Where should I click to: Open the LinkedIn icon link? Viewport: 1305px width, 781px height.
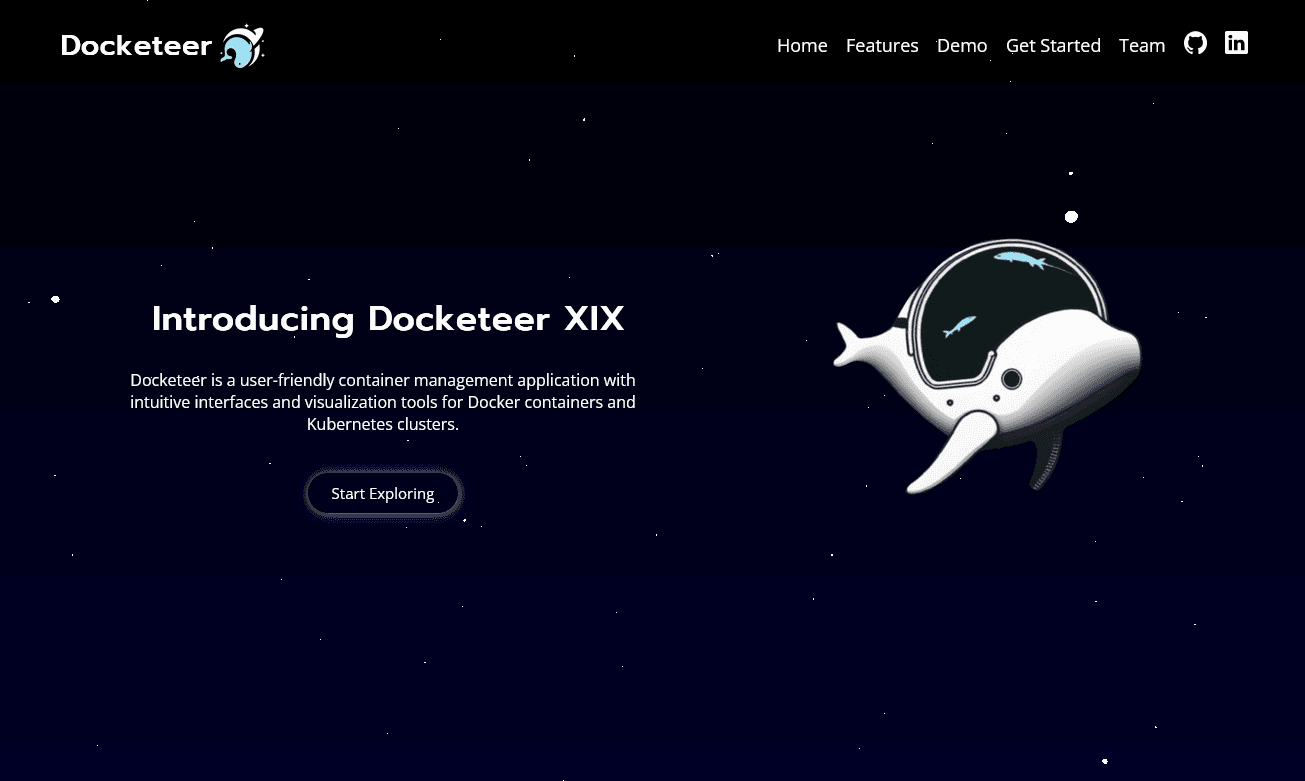(1236, 43)
